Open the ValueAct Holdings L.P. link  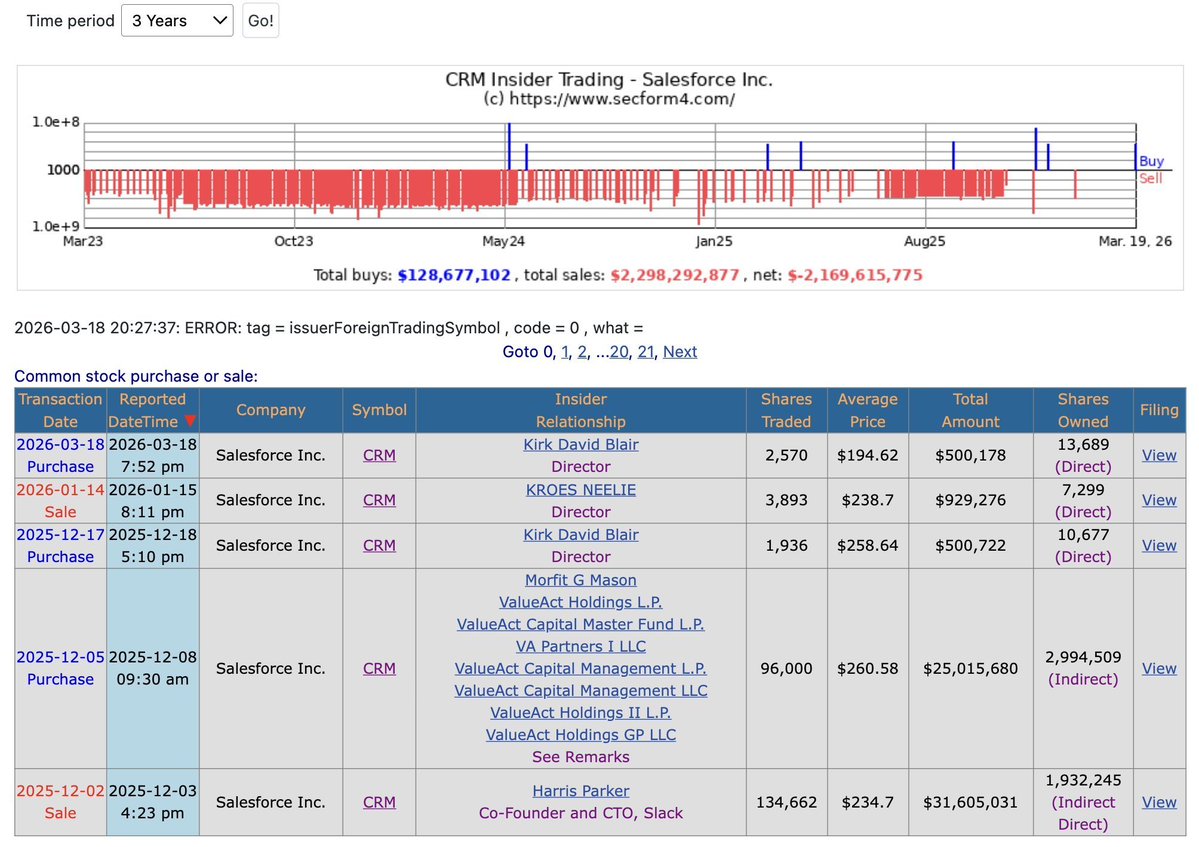(580, 602)
